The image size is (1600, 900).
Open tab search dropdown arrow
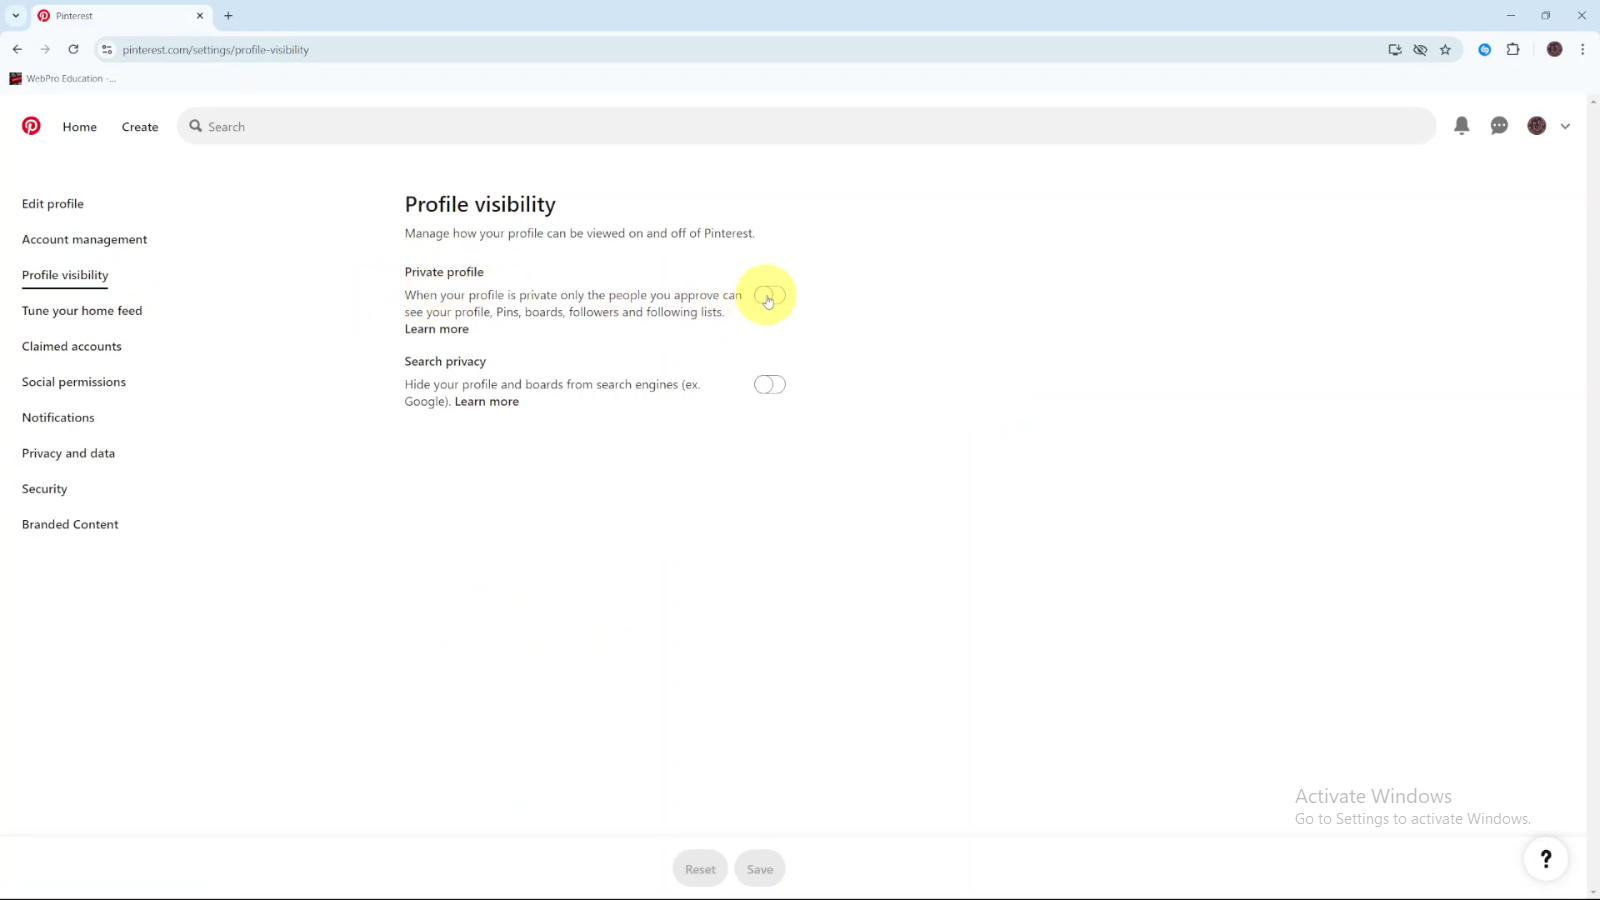pos(16,16)
